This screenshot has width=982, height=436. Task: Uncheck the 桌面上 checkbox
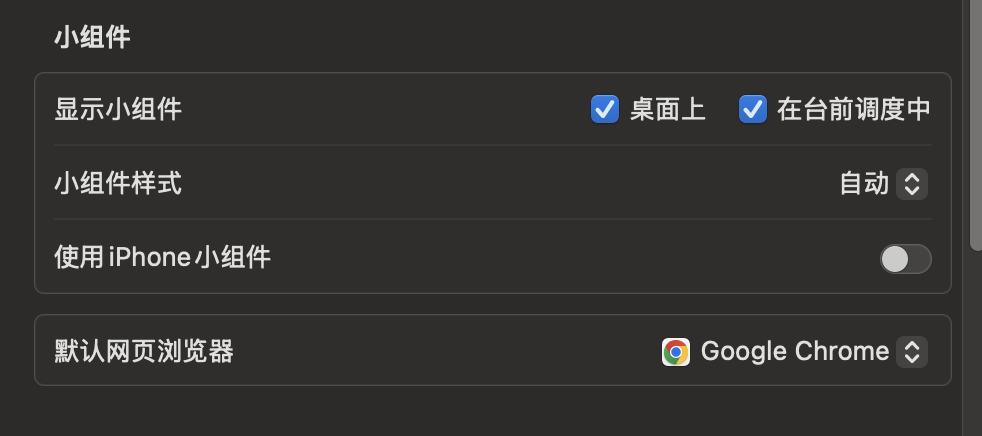tap(605, 109)
